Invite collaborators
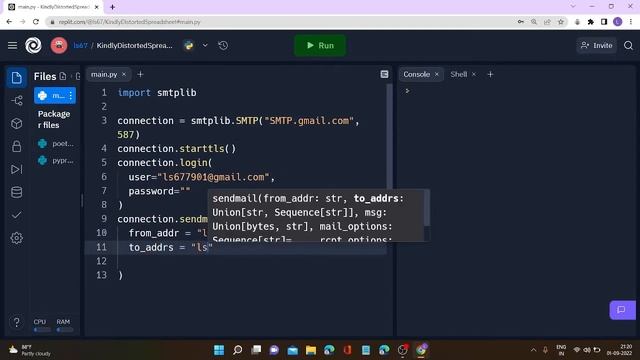Viewport: 640px width, 360px height. tap(596, 45)
